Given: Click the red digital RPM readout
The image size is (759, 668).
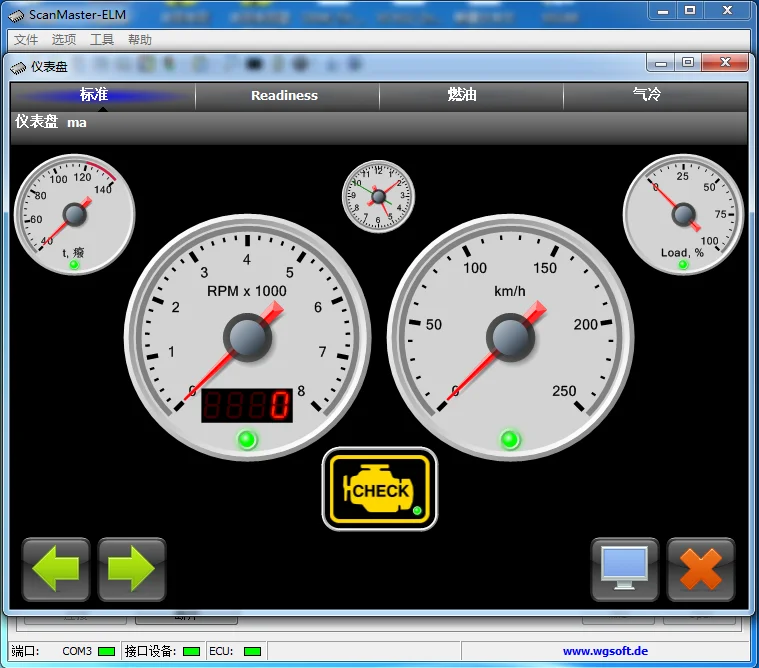Looking at the screenshot, I should click(247, 405).
